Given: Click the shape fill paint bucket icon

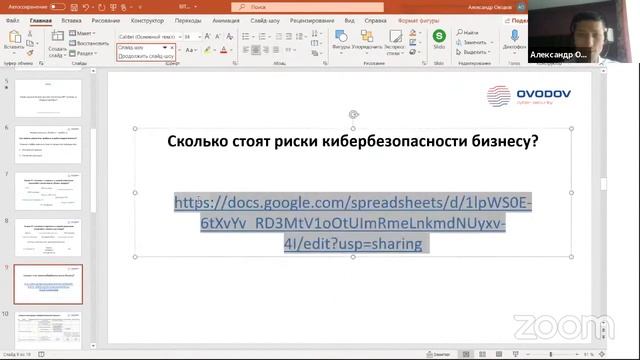Looking at the screenshot, I should point(413,33).
